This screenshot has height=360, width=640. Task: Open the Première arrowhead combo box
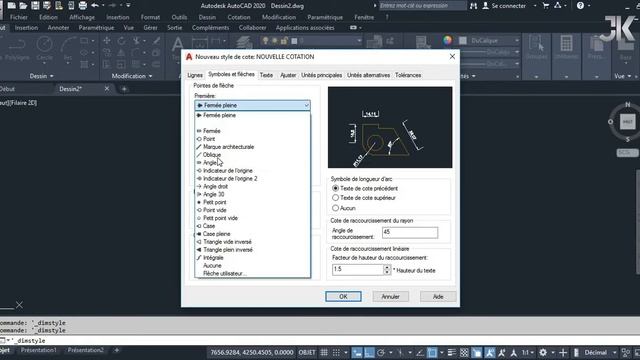[252, 105]
